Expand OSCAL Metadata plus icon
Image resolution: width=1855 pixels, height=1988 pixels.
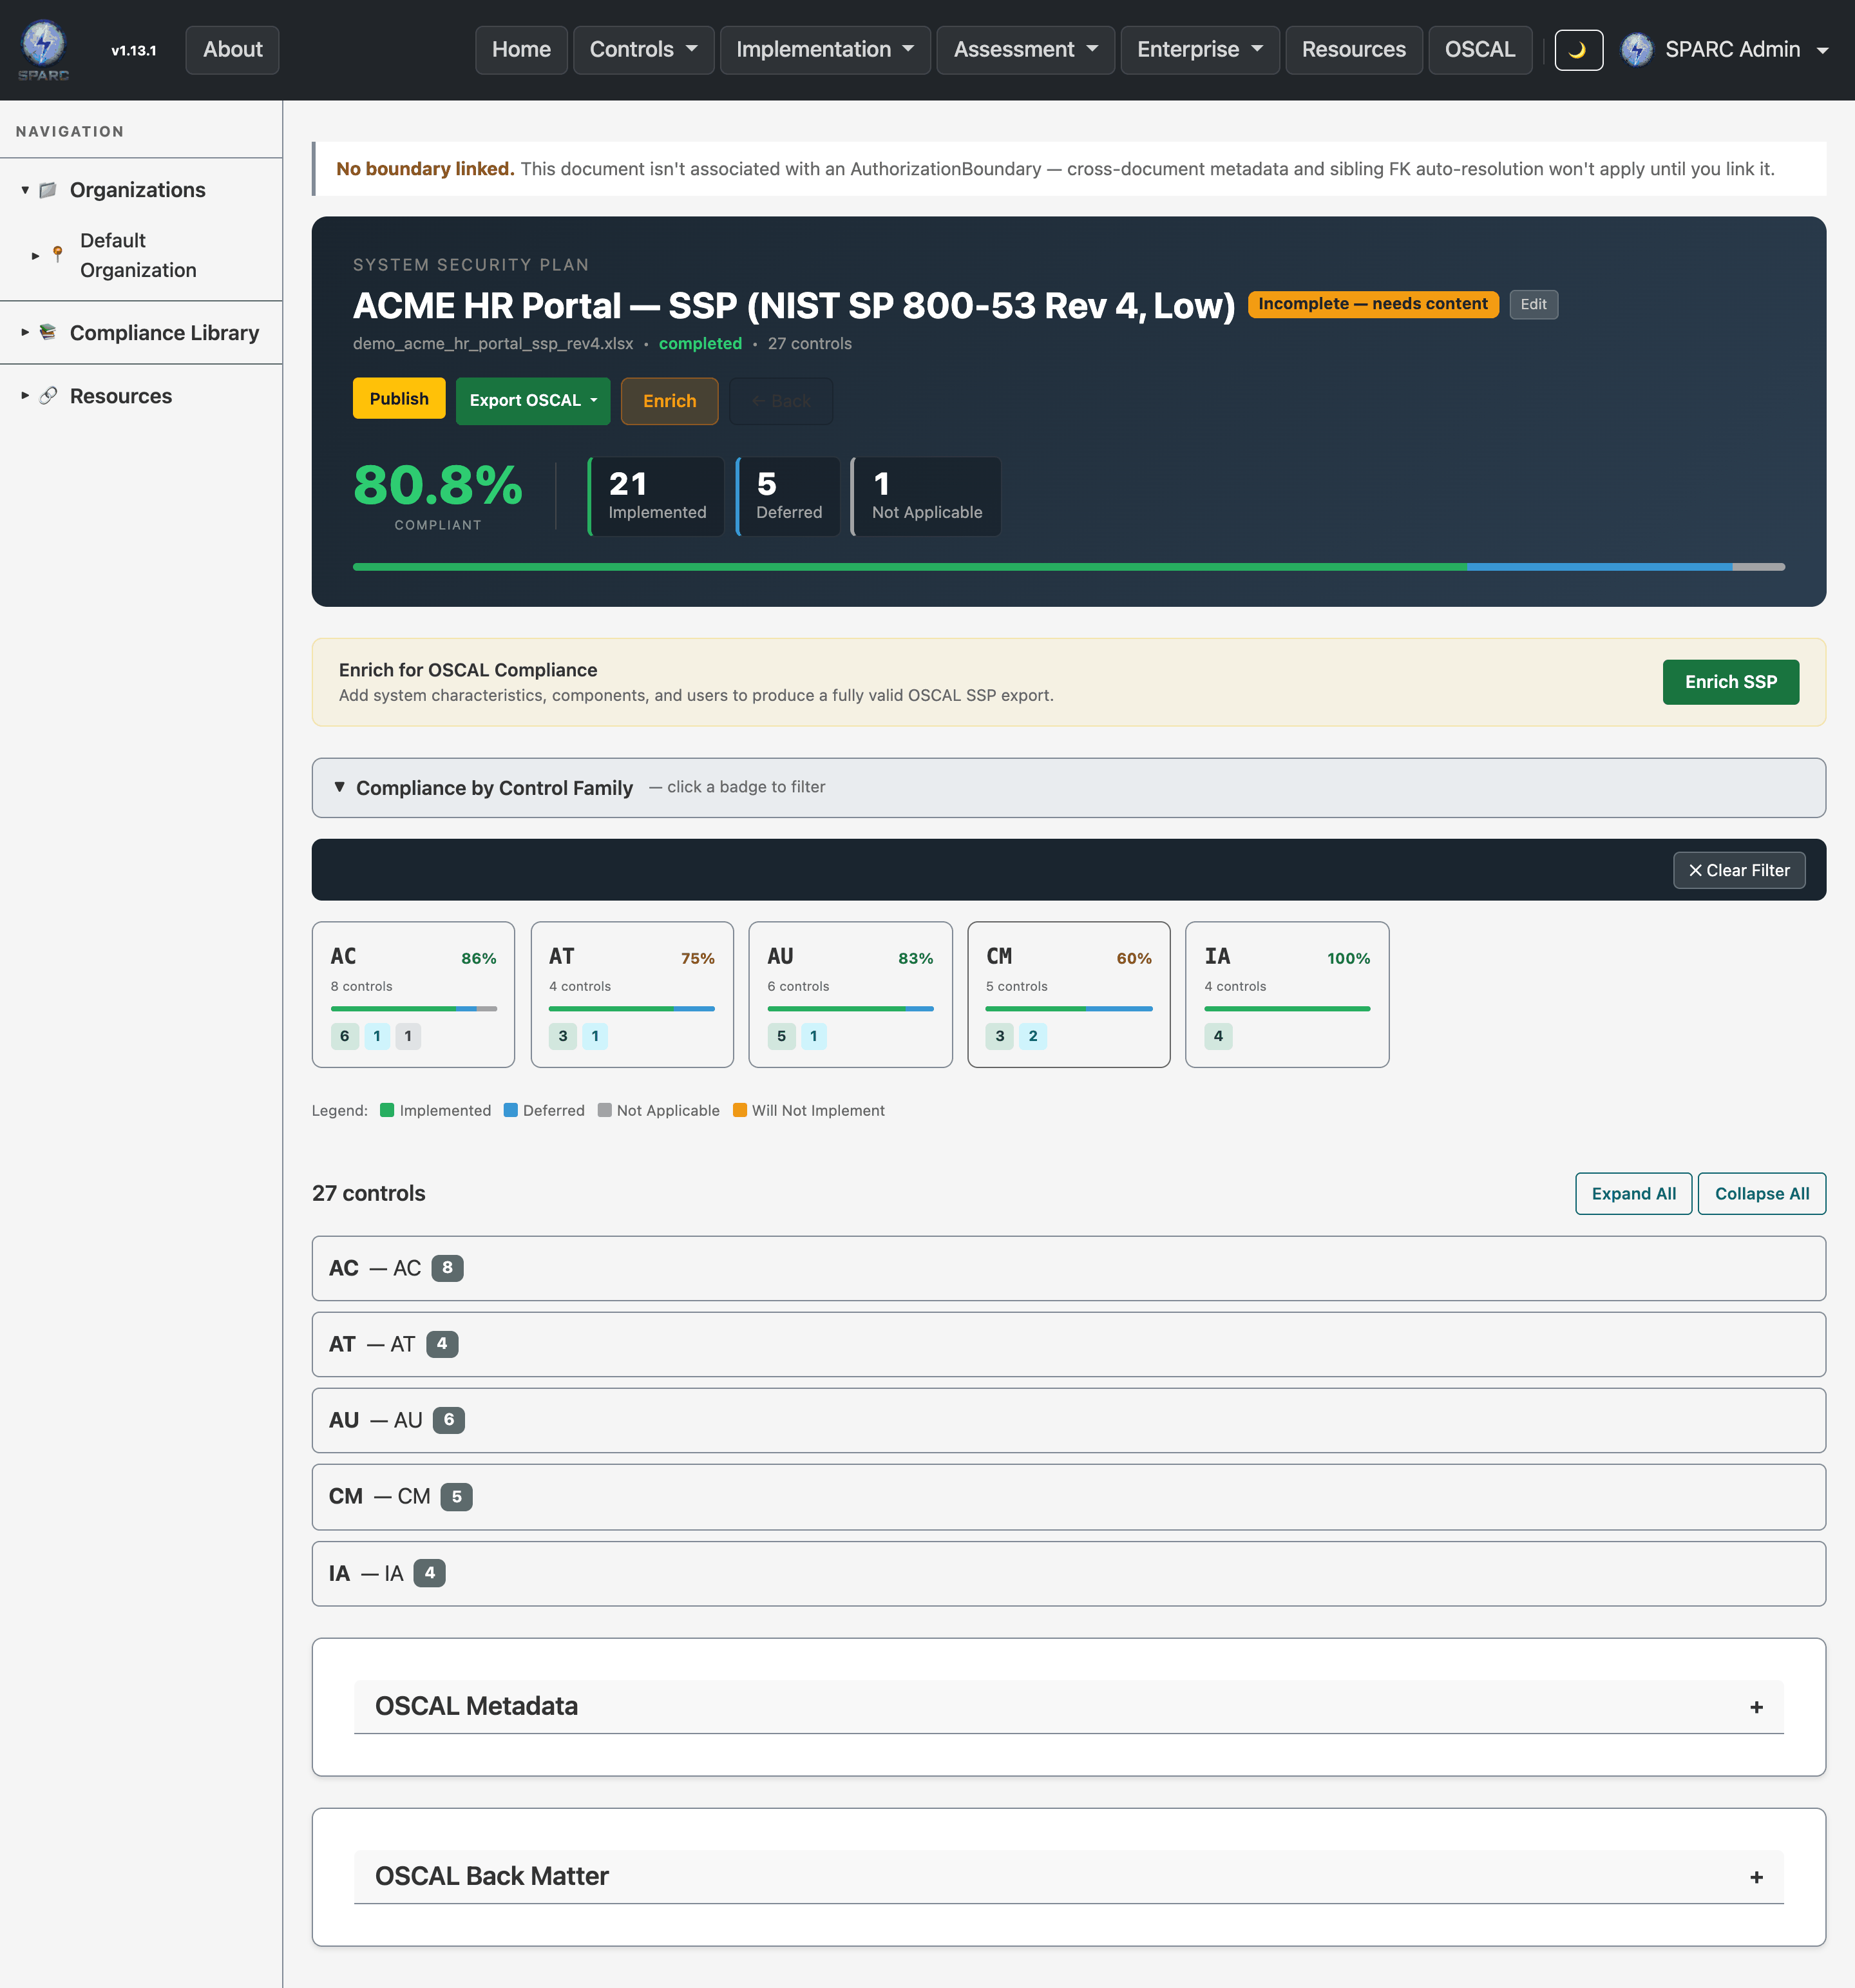point(1756,1707)
